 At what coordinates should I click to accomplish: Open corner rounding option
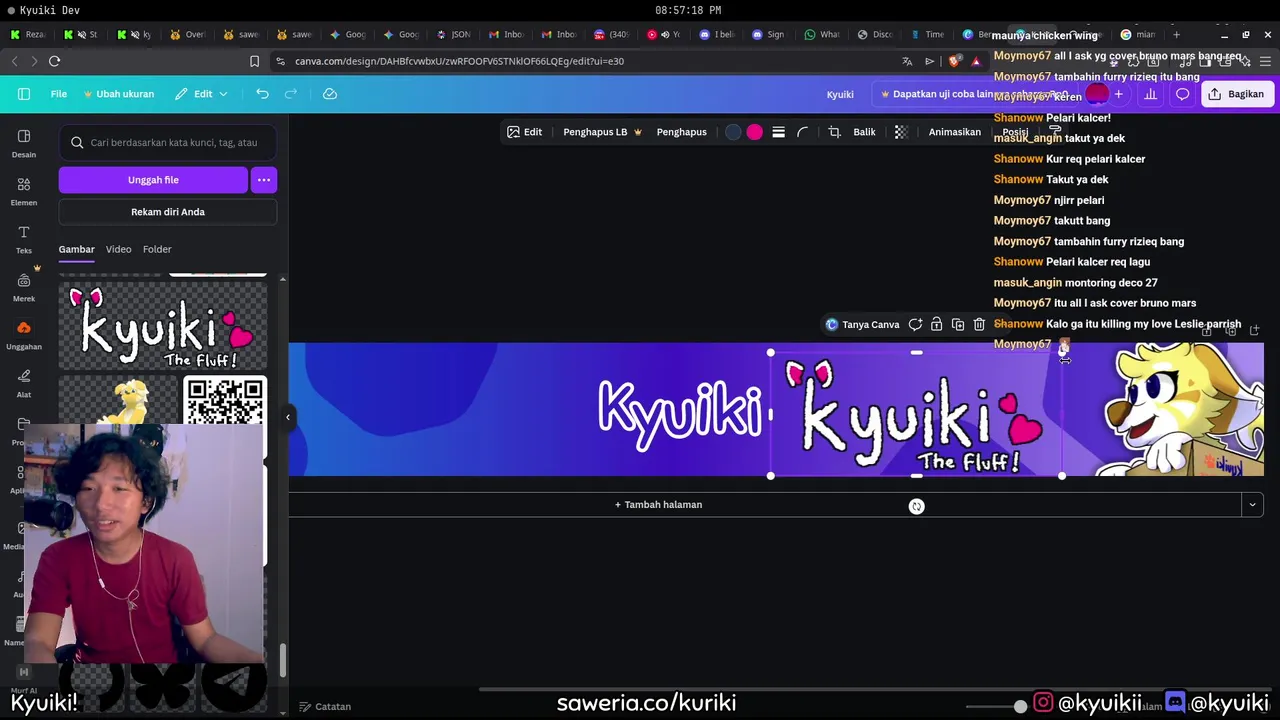802,132
